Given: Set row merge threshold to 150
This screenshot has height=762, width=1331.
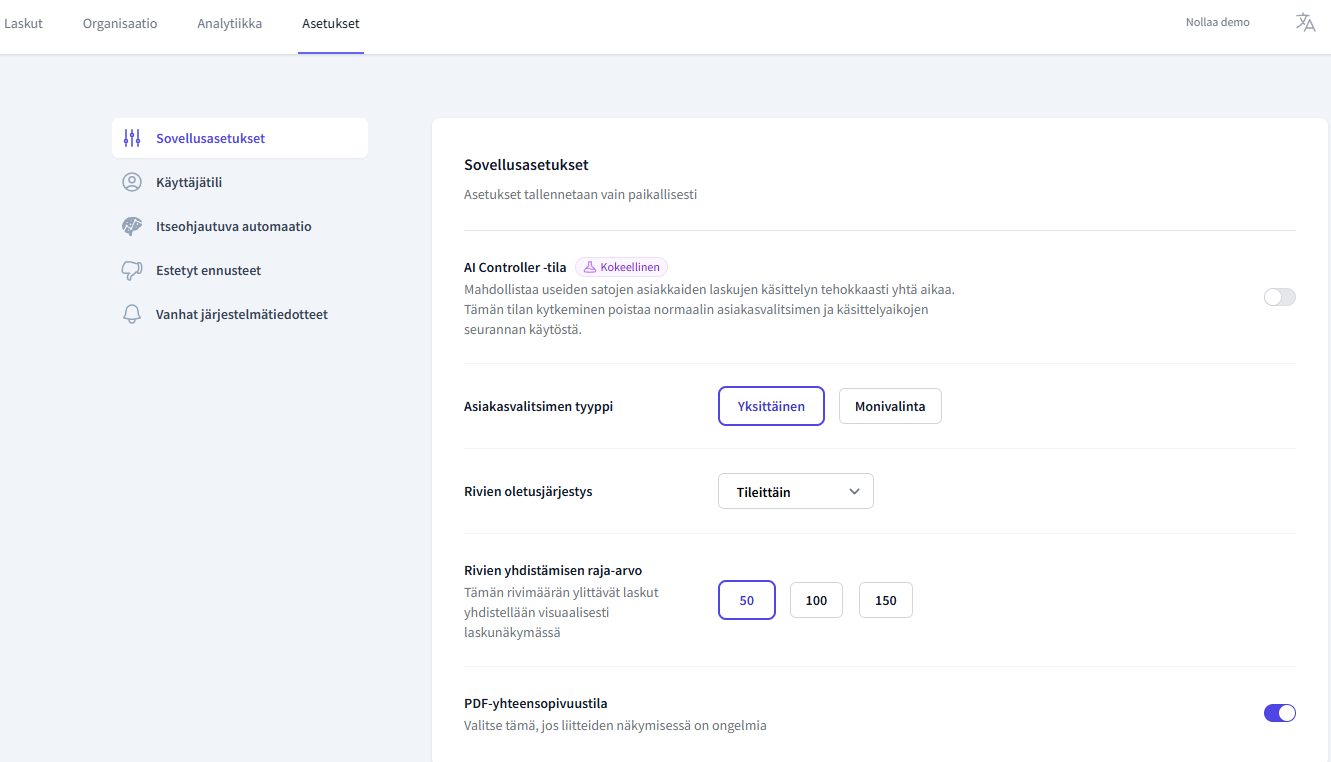Looking at the screenshot, I should pos(885,600).
